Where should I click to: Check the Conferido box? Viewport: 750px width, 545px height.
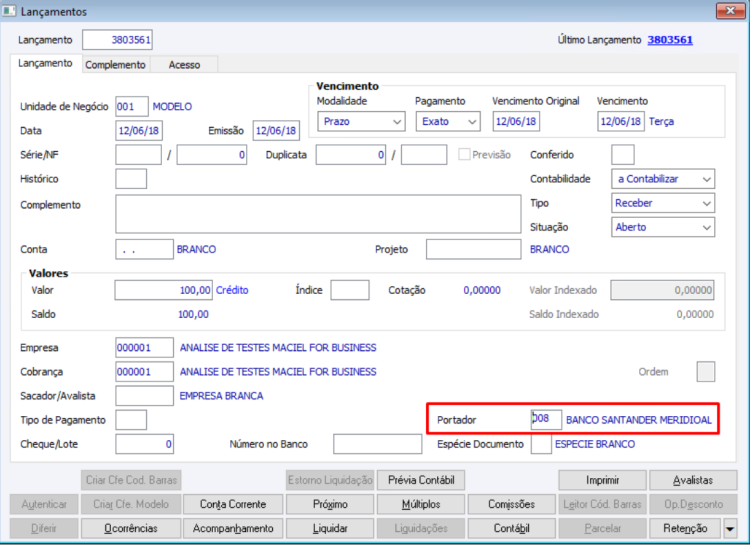click(x=623, y=155)
